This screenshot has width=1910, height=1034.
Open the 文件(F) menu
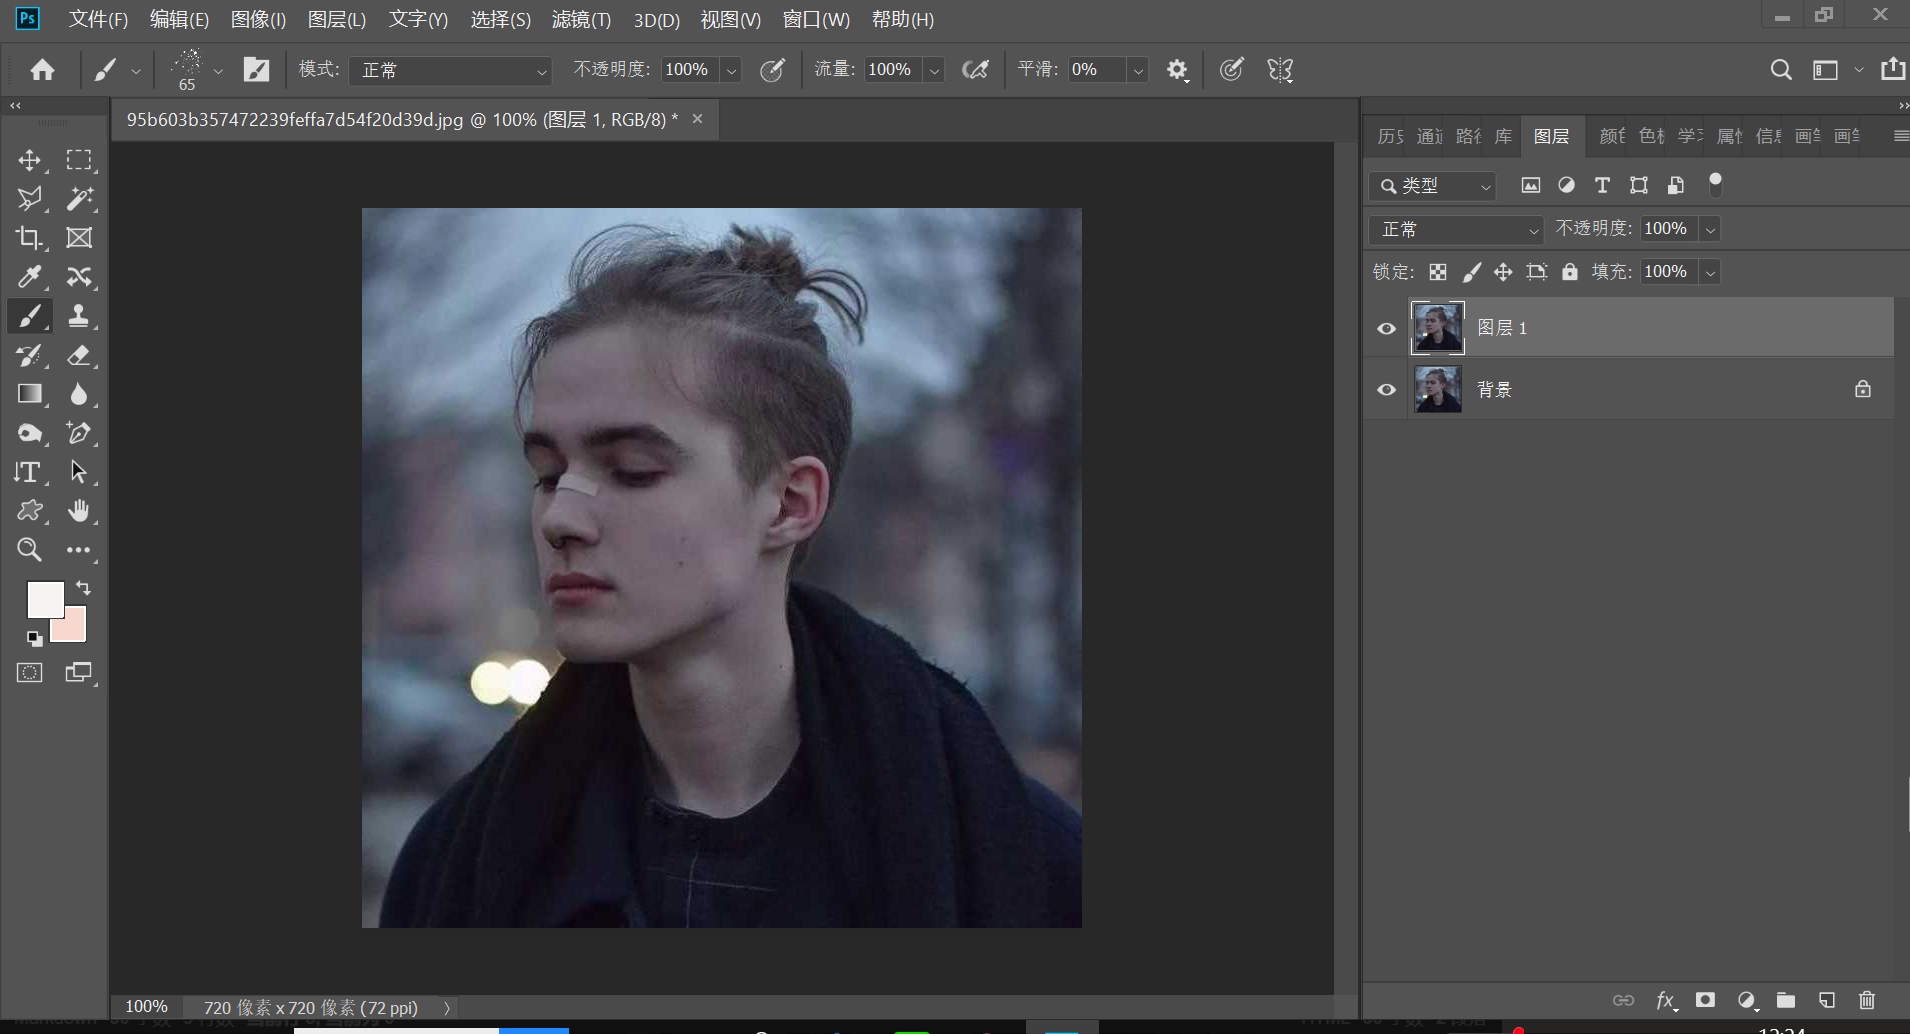98,19
